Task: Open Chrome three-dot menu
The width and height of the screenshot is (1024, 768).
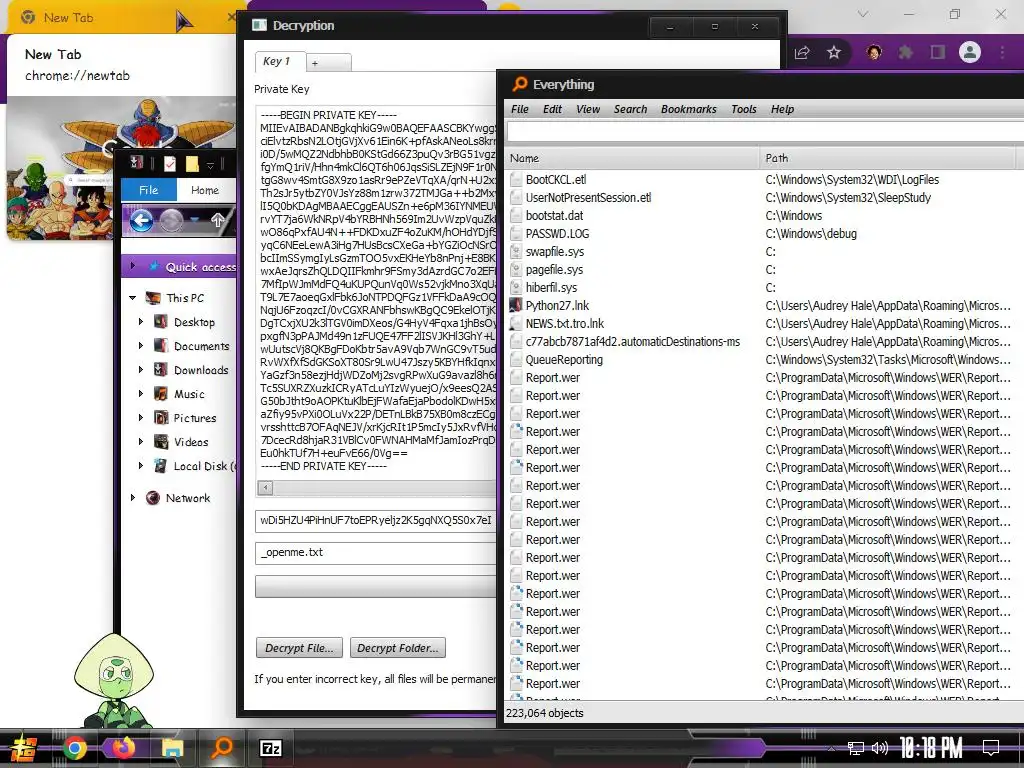Action: point(1002,52)
